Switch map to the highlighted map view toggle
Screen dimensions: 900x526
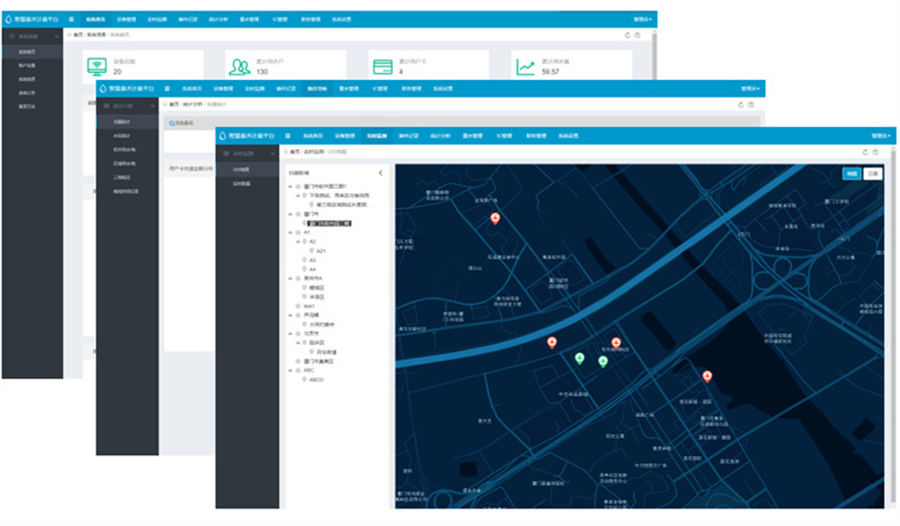[x=851, y=173]
